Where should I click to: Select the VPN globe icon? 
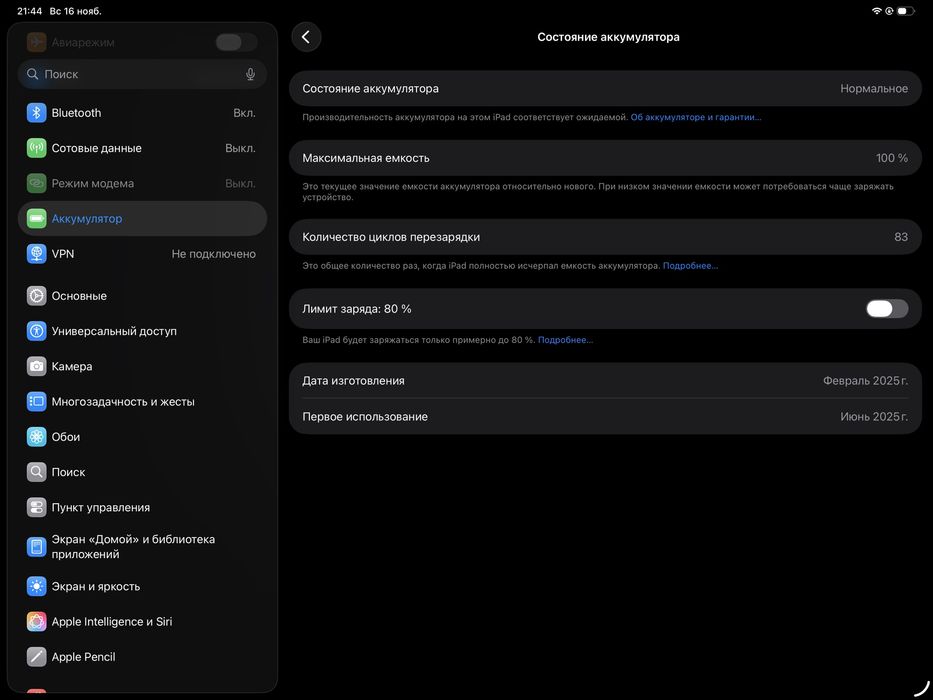(37, 254)
